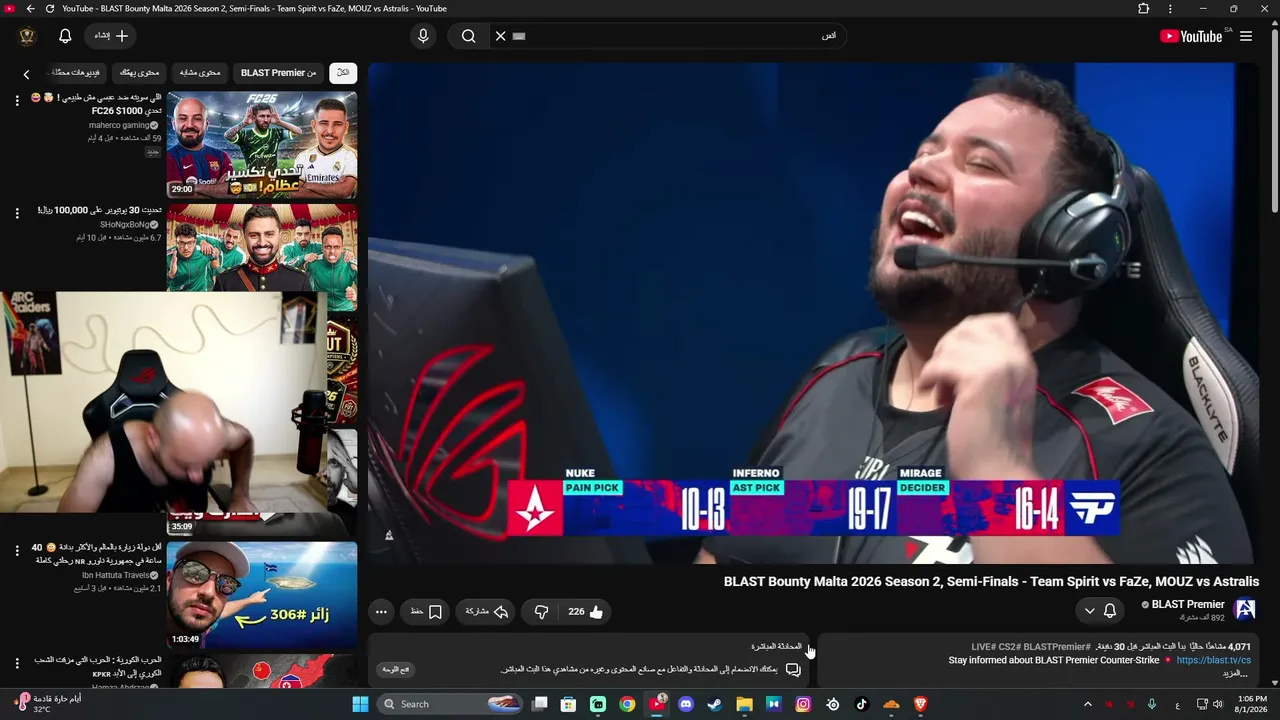The image size is (1280, 720).
Task: Click the taskbar Search box
Action: [451, 704]
